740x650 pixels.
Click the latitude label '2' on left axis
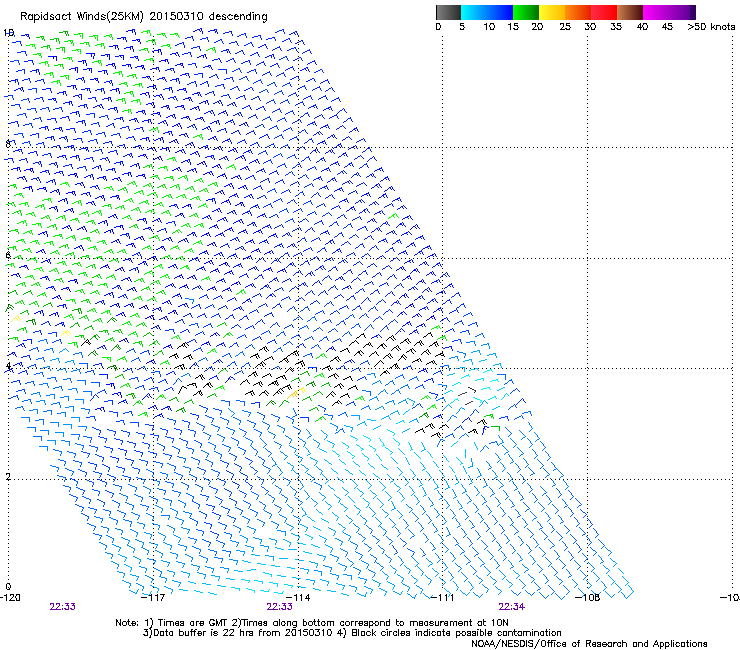(x=8, y=476)
